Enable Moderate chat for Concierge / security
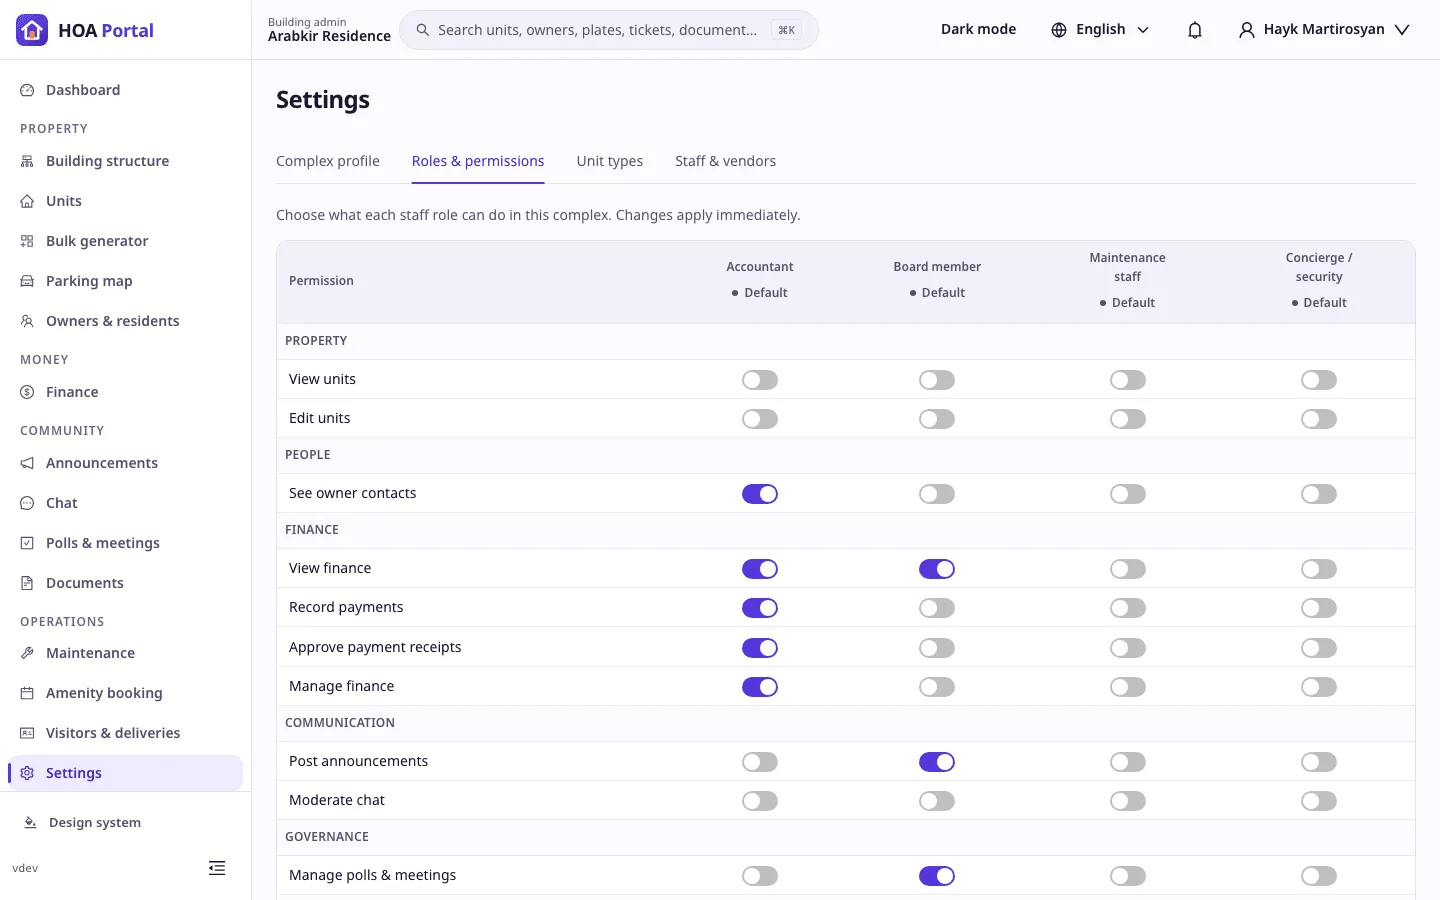The width and height of the screenshot is (1440, 900). tap(1319, 801)
